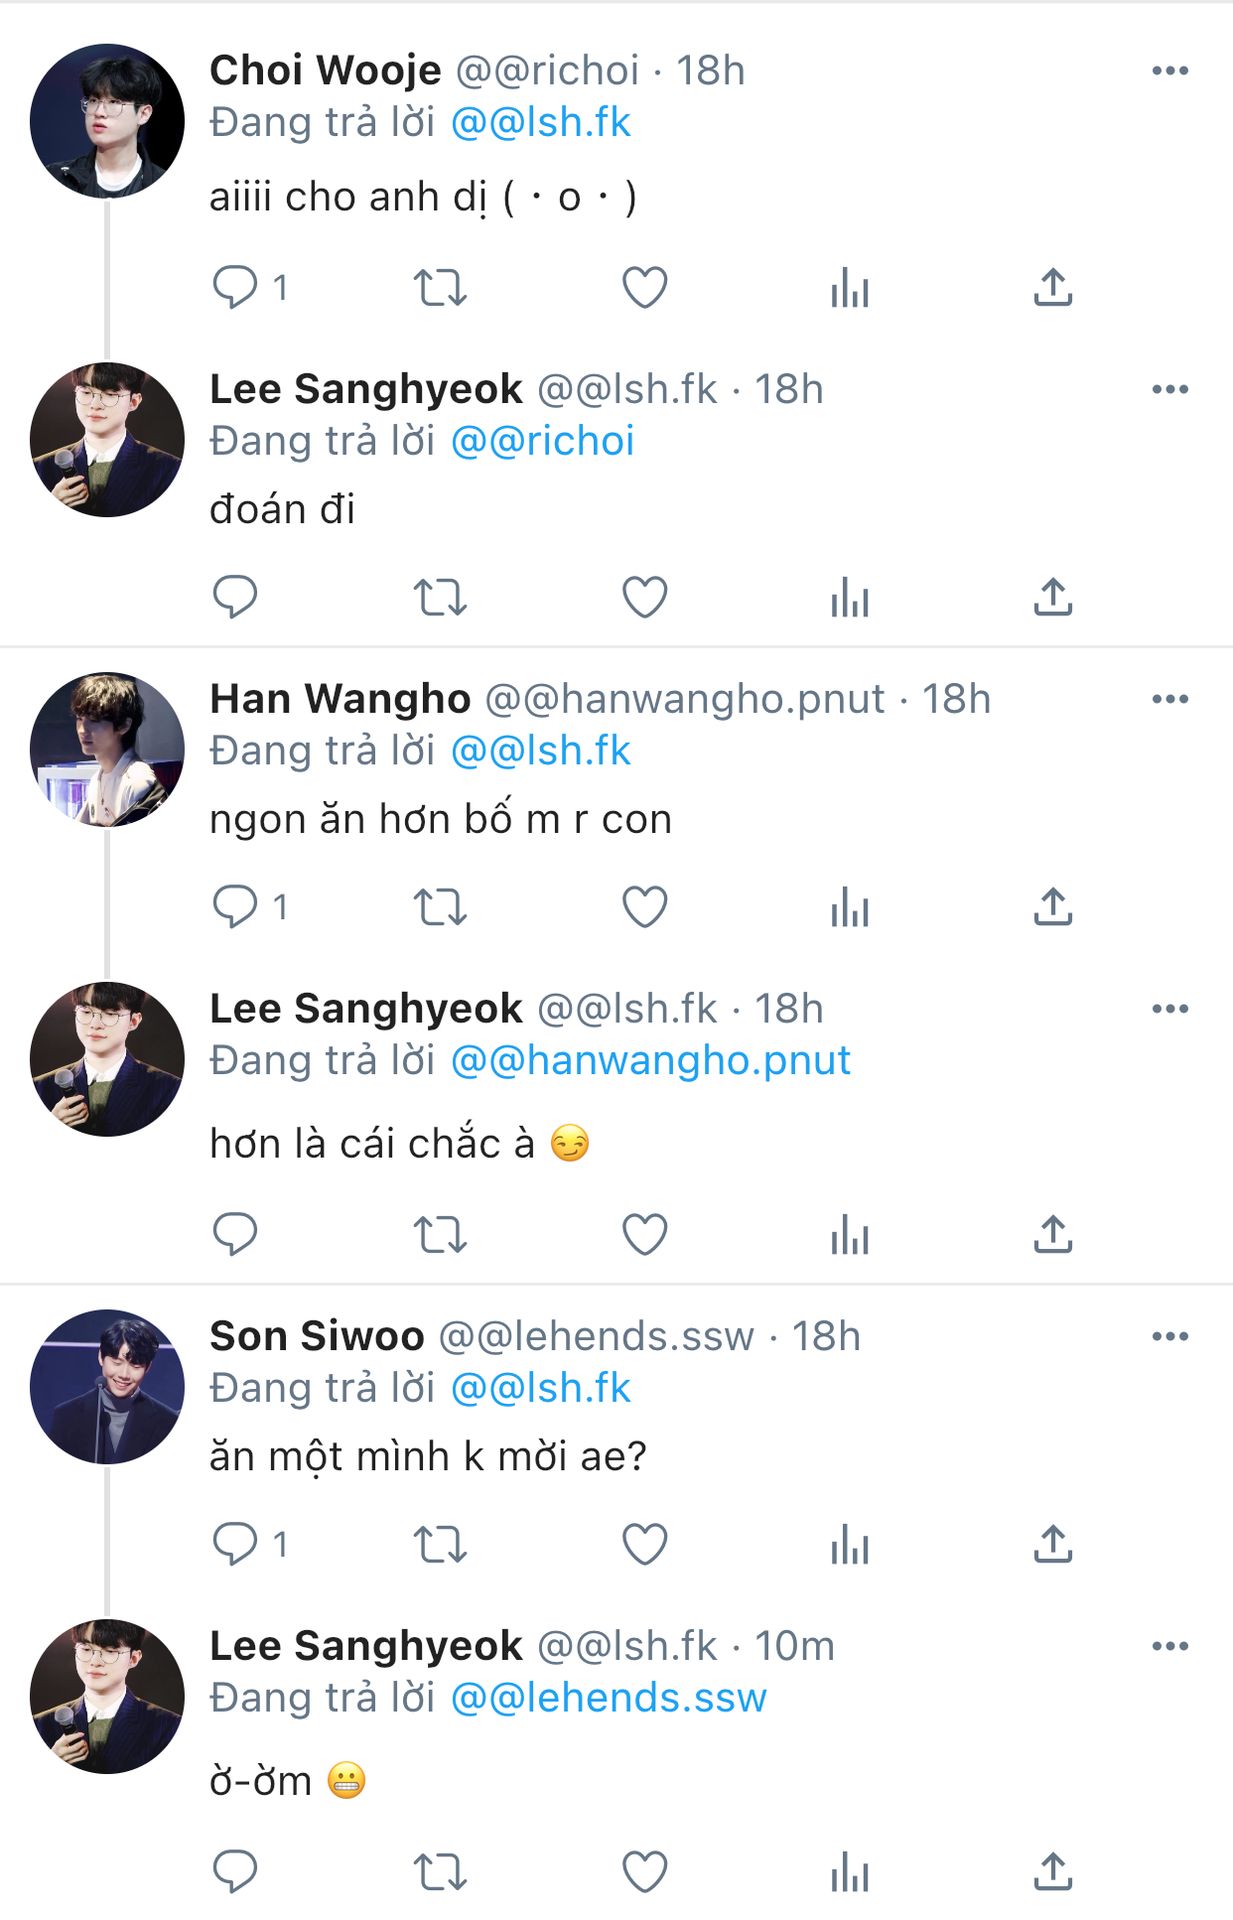Like Lee Sanghyeok's "ờ-ờm" reply

pos(645,1871)
